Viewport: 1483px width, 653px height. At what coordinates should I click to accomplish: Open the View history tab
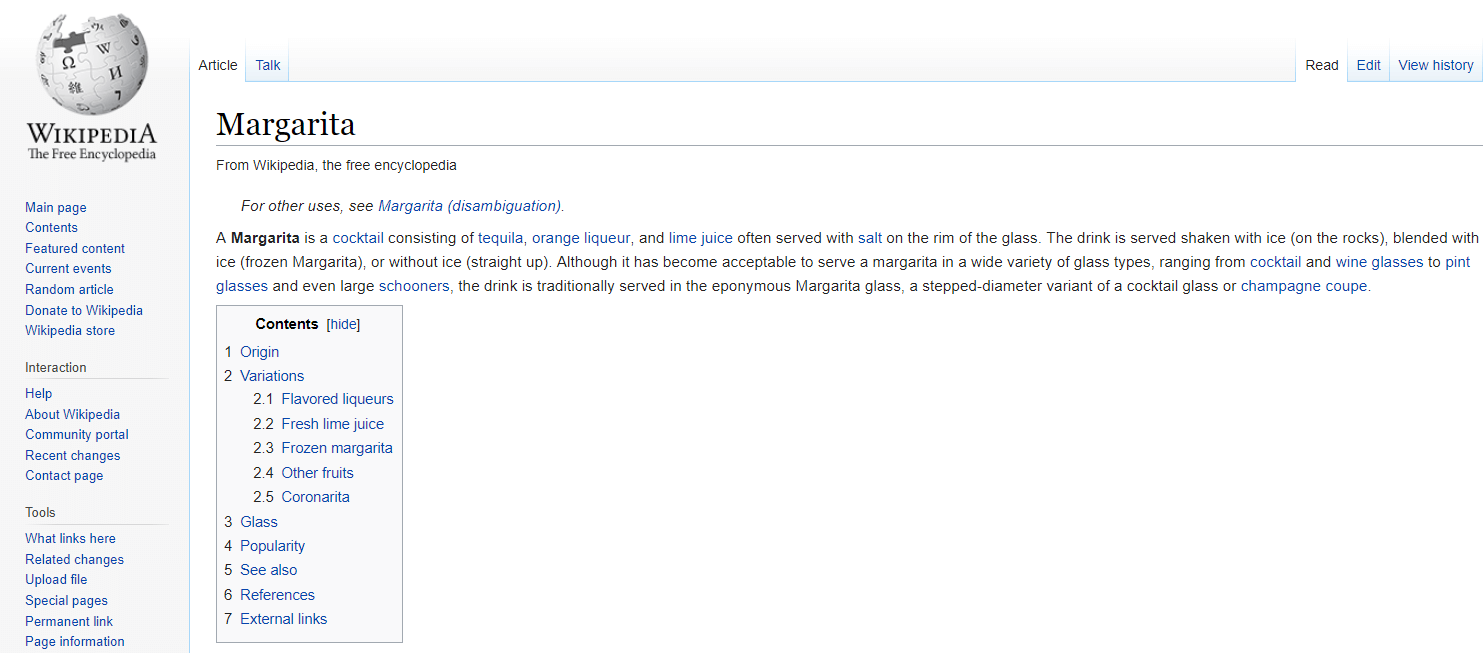pyautogui.click(x=1435, y=65)
